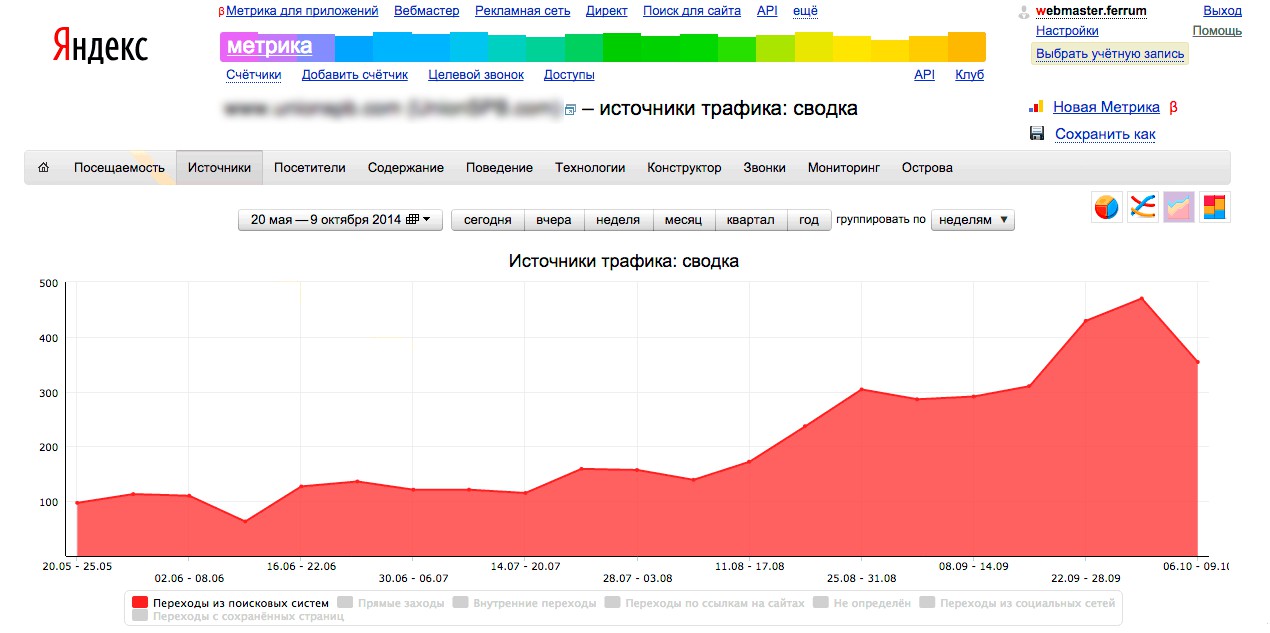The width and height of the screenshot is (1270, 633).
Task: Go to the home icon in navigation bar
Action: pos(43,168)
